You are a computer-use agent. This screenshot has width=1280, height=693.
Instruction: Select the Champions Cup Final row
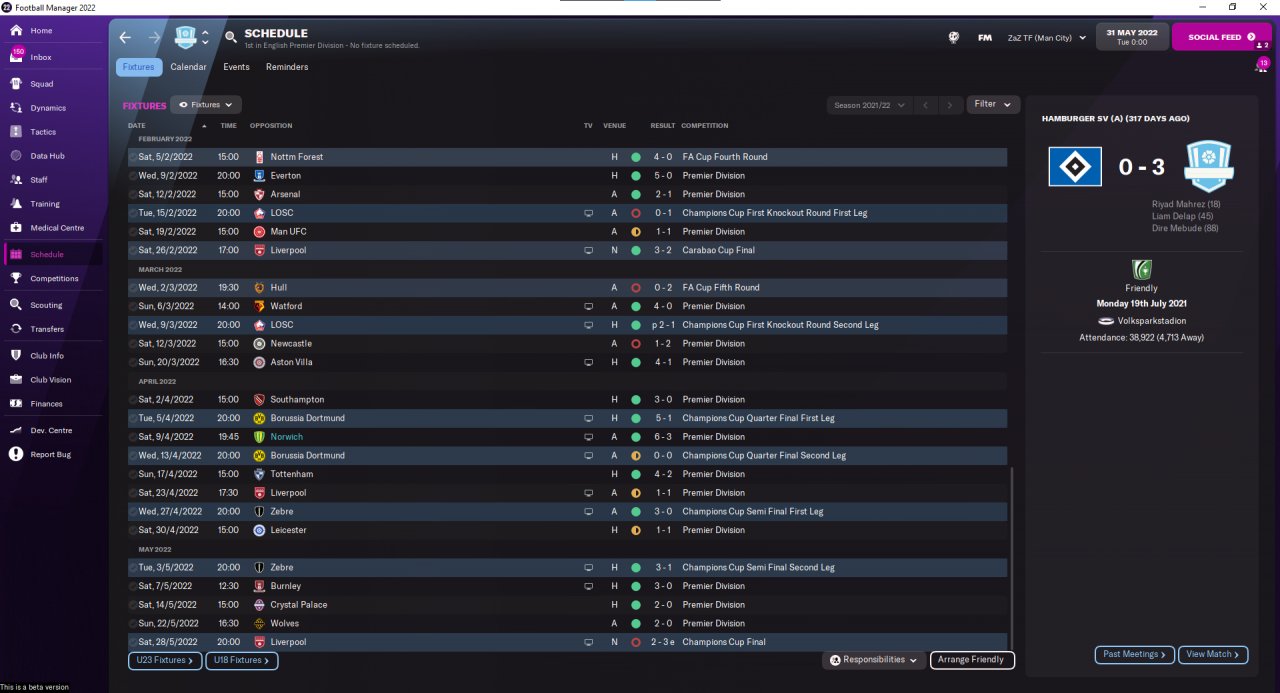pyautogui.click(x=567, y=642)
